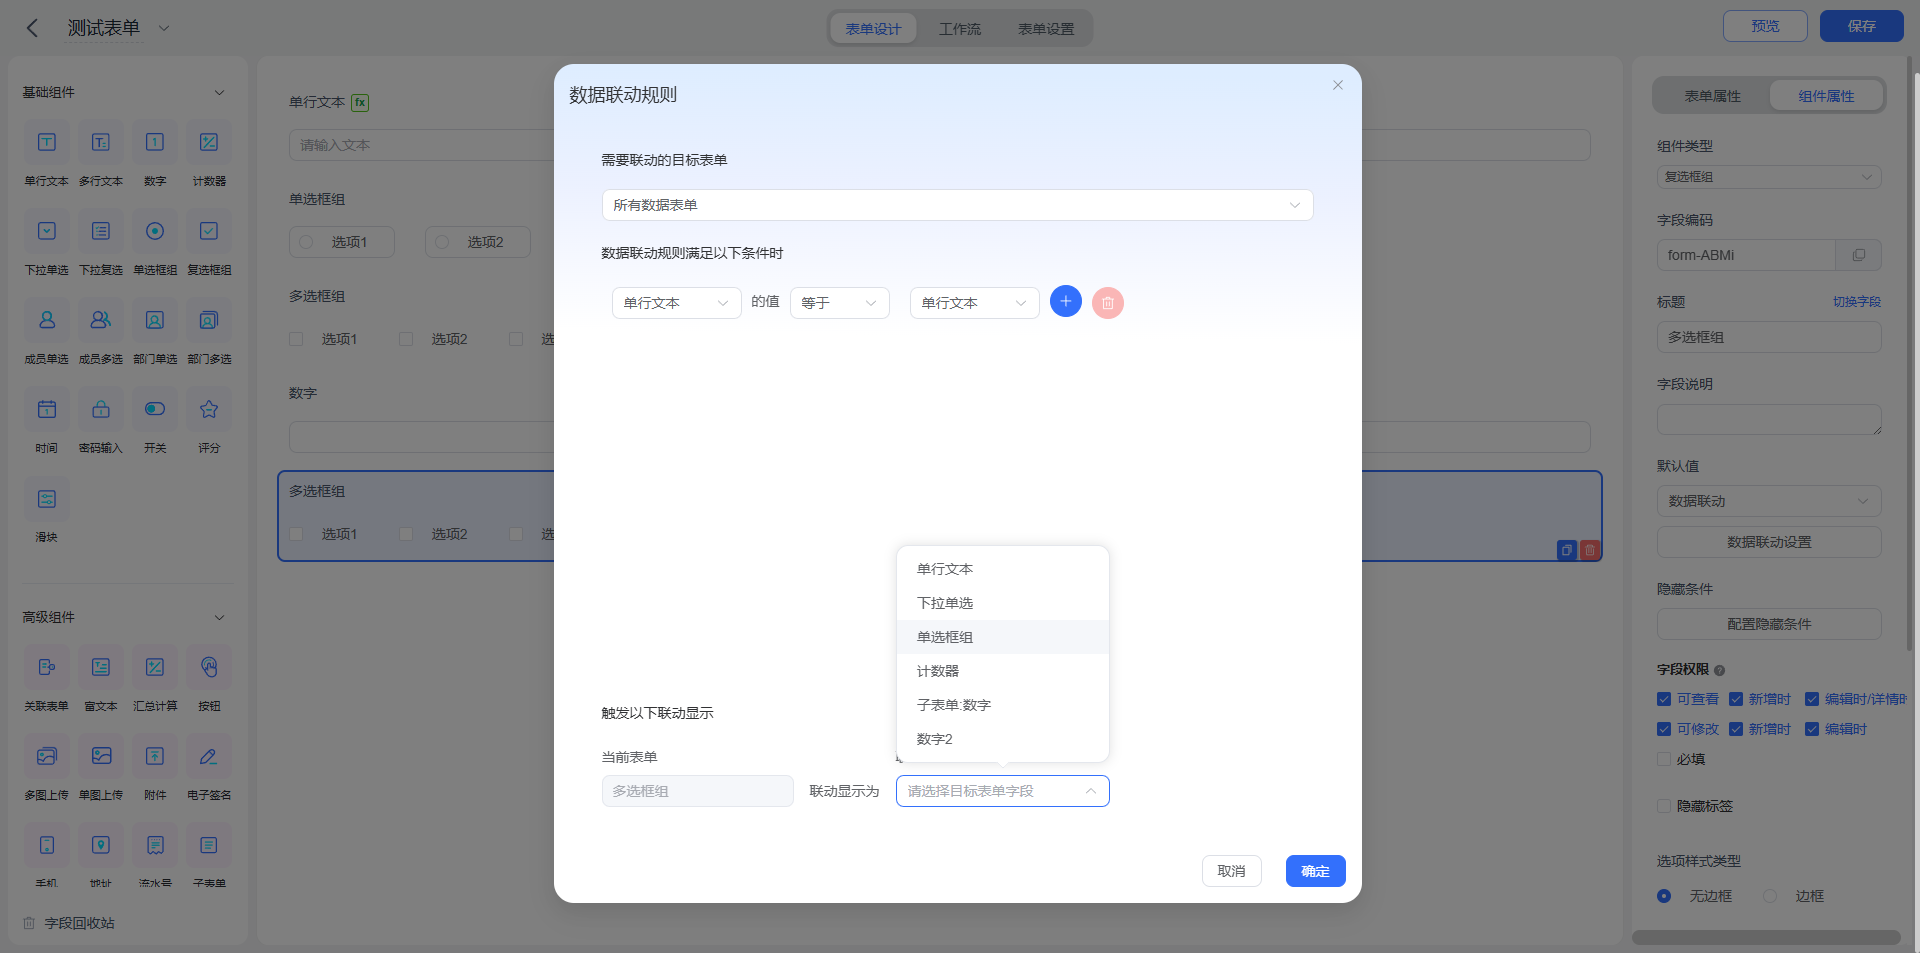Select the 成员单选 component icon
Viewport: 1920px width, 953px height.
[x=47, y=320]
